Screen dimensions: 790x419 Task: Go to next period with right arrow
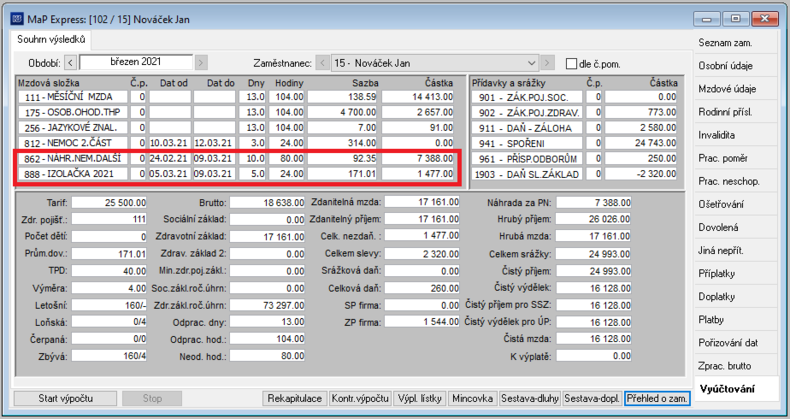(x=201, y=63)
